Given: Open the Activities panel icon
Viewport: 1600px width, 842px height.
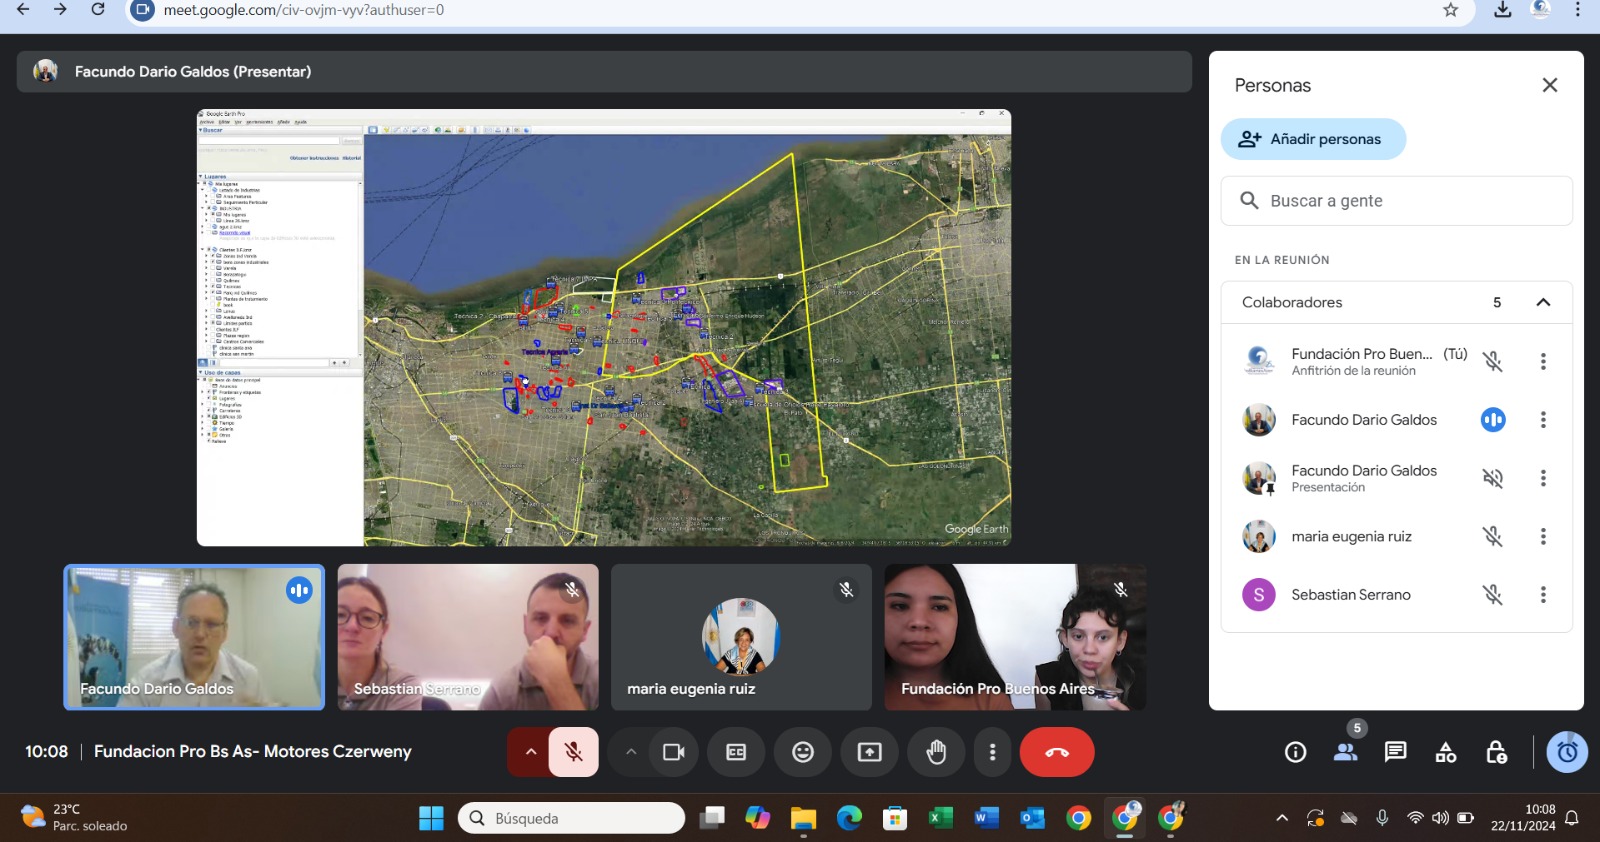Looking at the screenshot, I should [x=1446, y=752].
